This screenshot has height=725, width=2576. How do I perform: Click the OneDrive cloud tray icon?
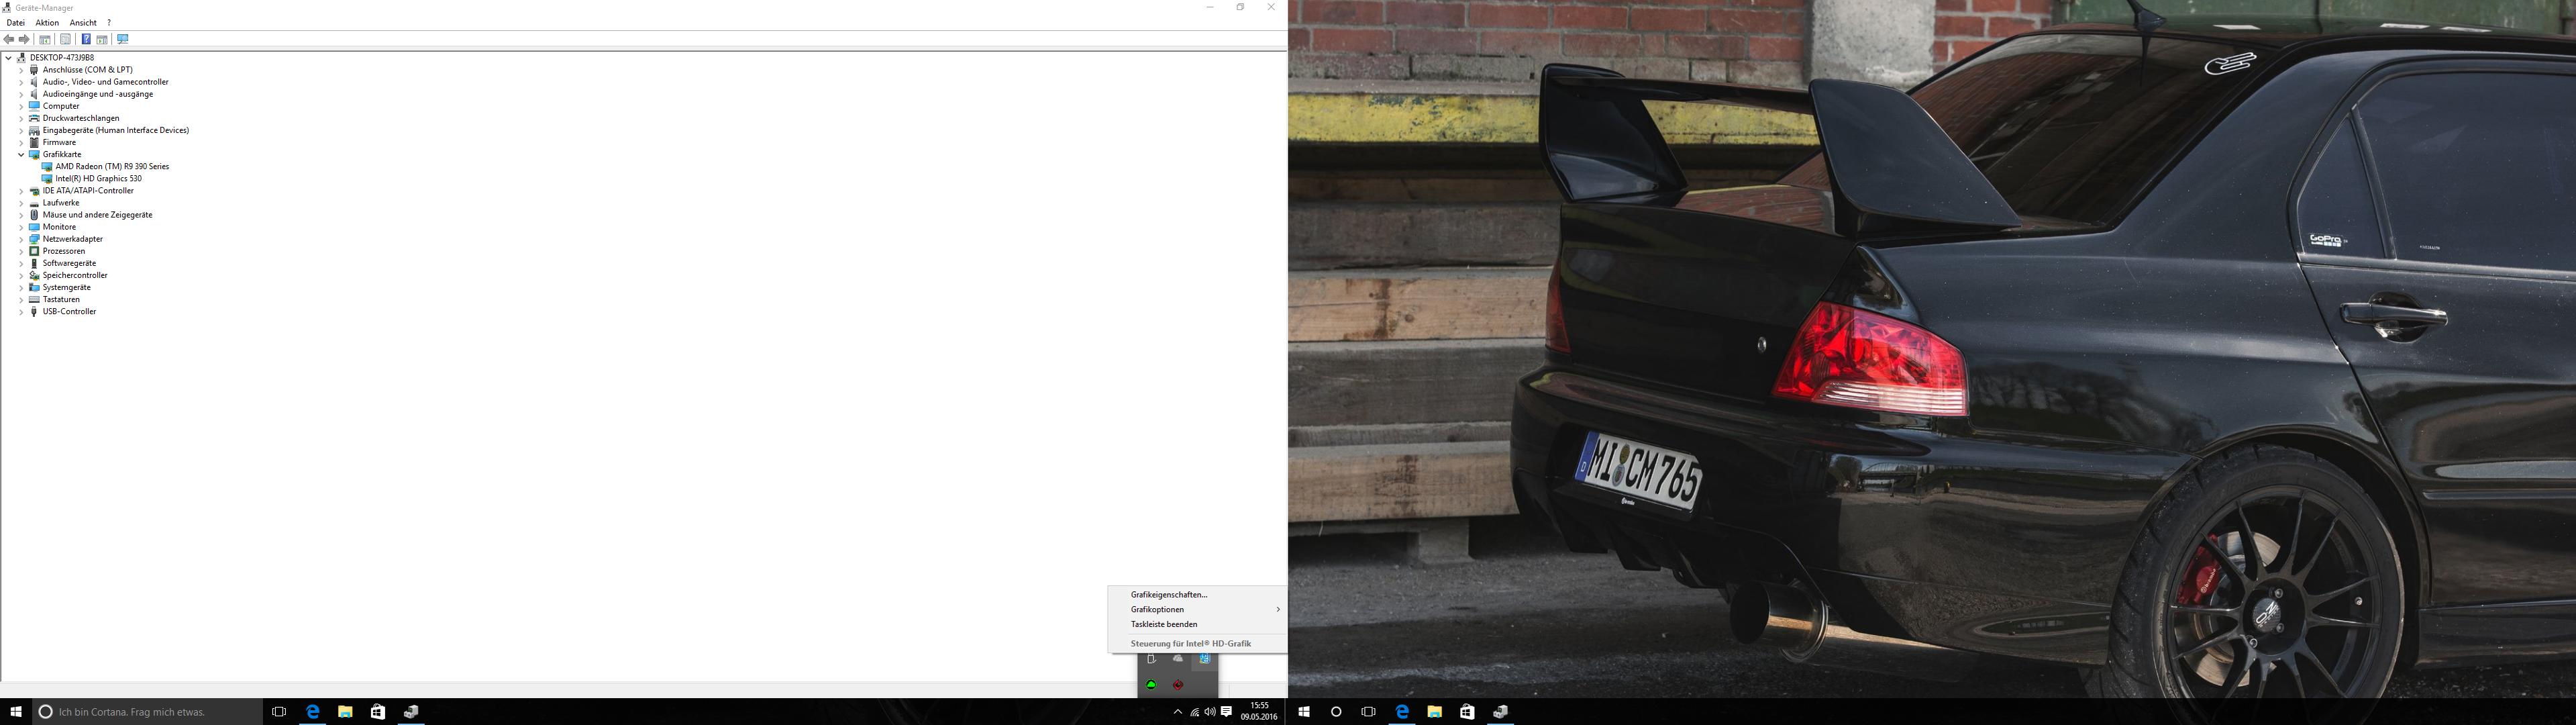1178,659
